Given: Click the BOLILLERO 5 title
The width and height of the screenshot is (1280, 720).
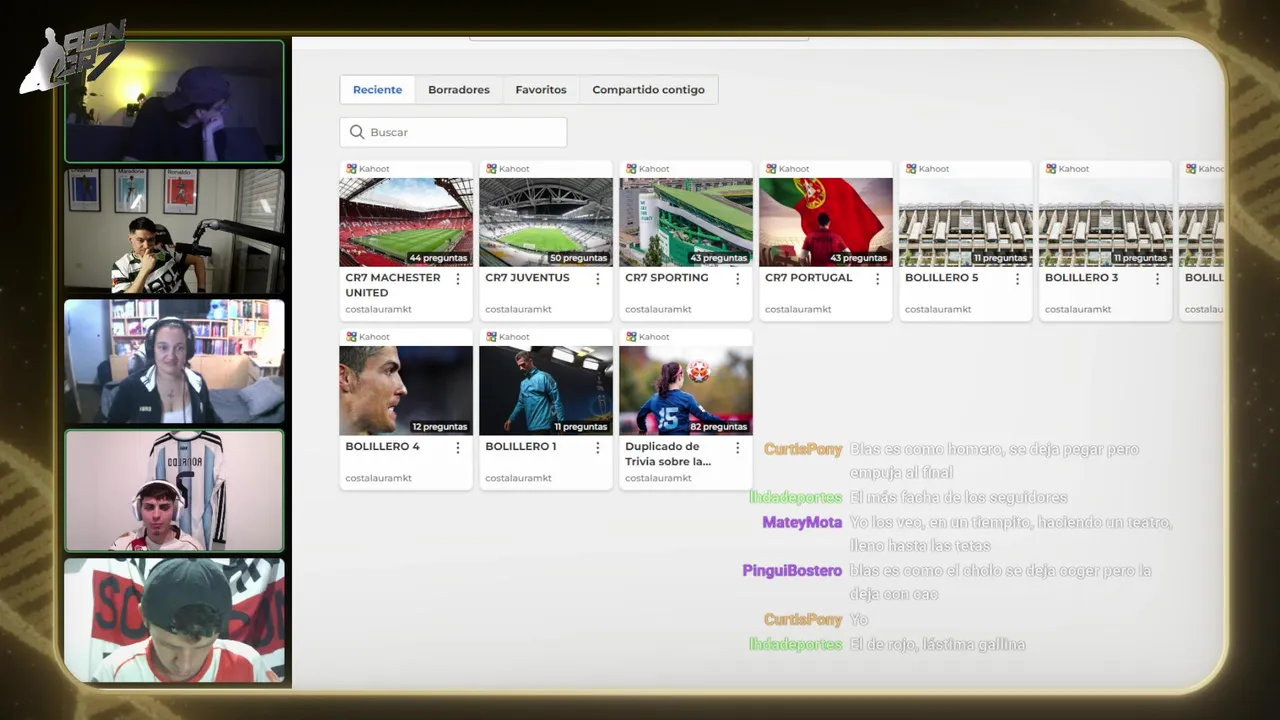Looking at the screenshot, I should click(x=941, y=278).
